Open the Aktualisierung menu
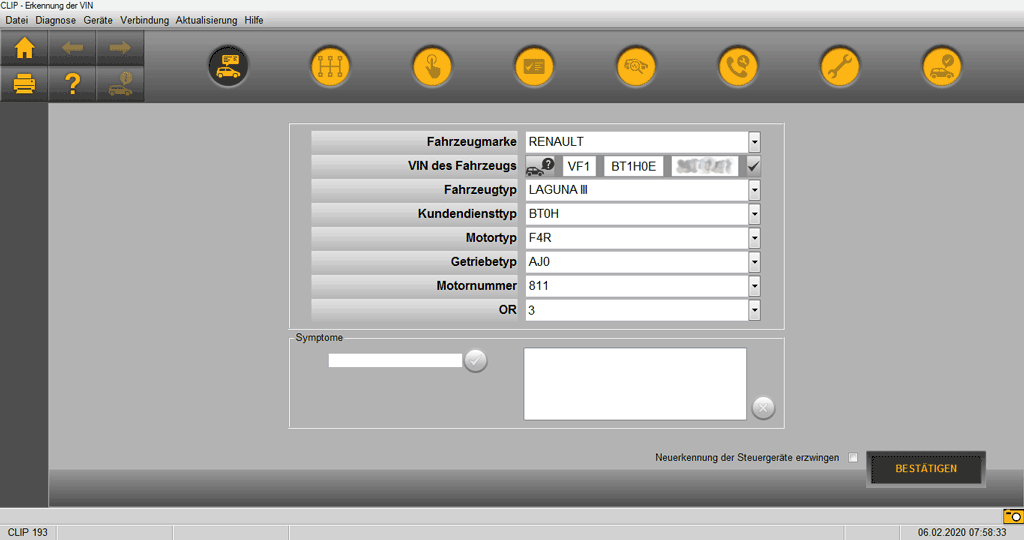 206,20
